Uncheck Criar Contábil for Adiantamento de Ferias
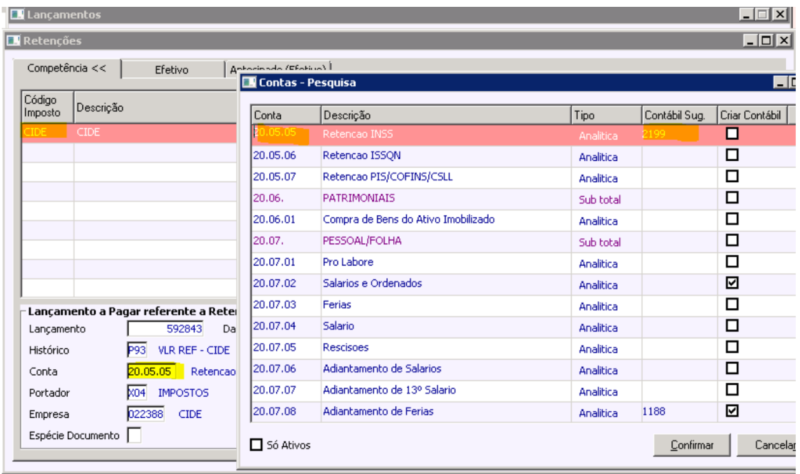This screenshot has width=800, height=474. [732, 411]
